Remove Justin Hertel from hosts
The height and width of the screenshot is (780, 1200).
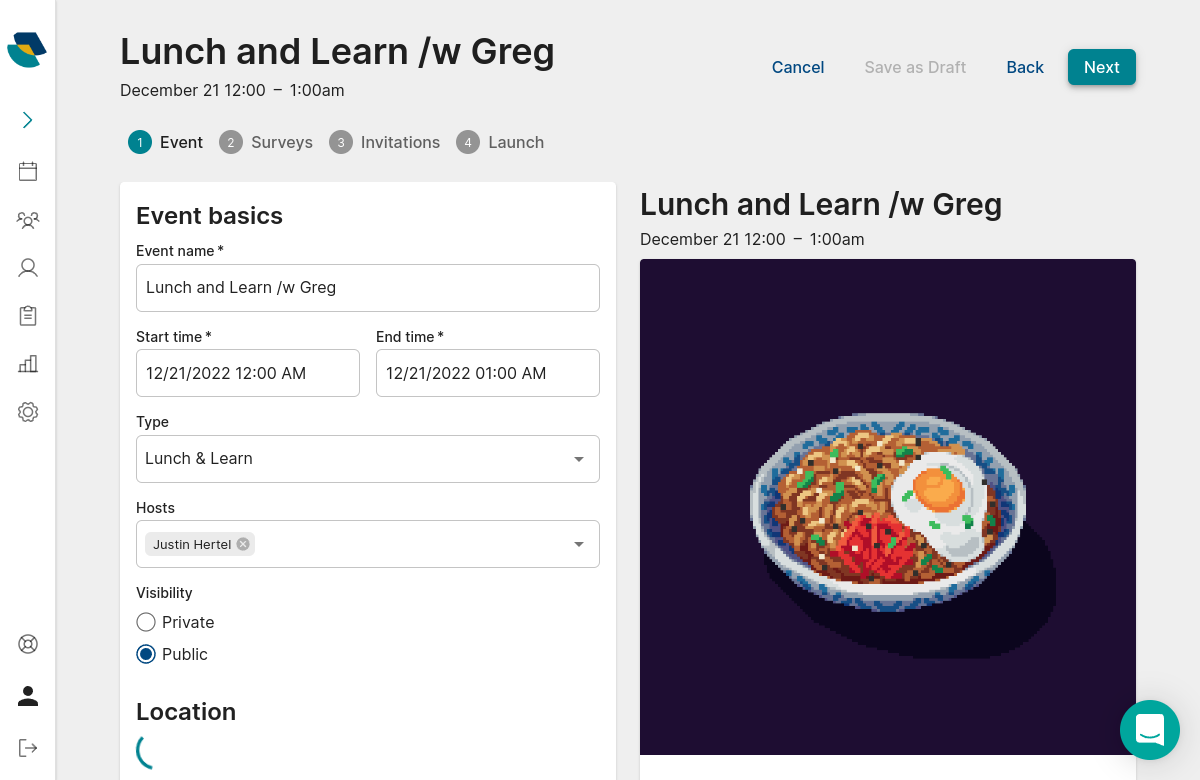243,544
